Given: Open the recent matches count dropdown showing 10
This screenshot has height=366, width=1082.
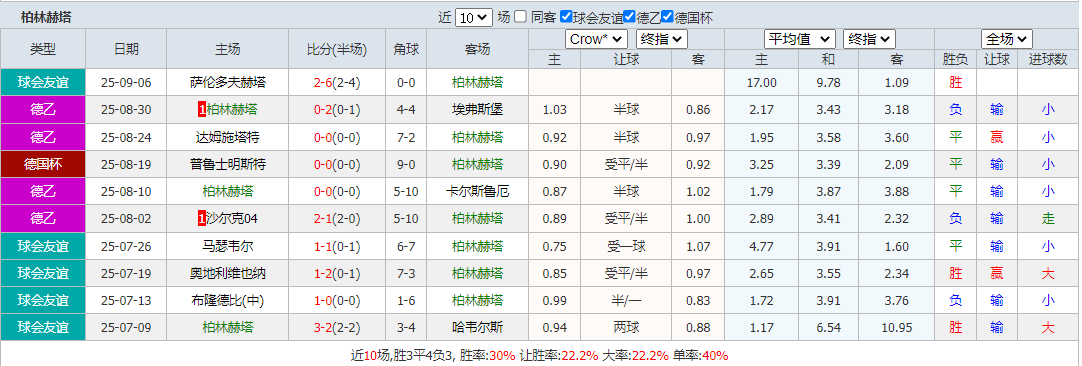Looking at the screenshot, I should pos(473,18).
